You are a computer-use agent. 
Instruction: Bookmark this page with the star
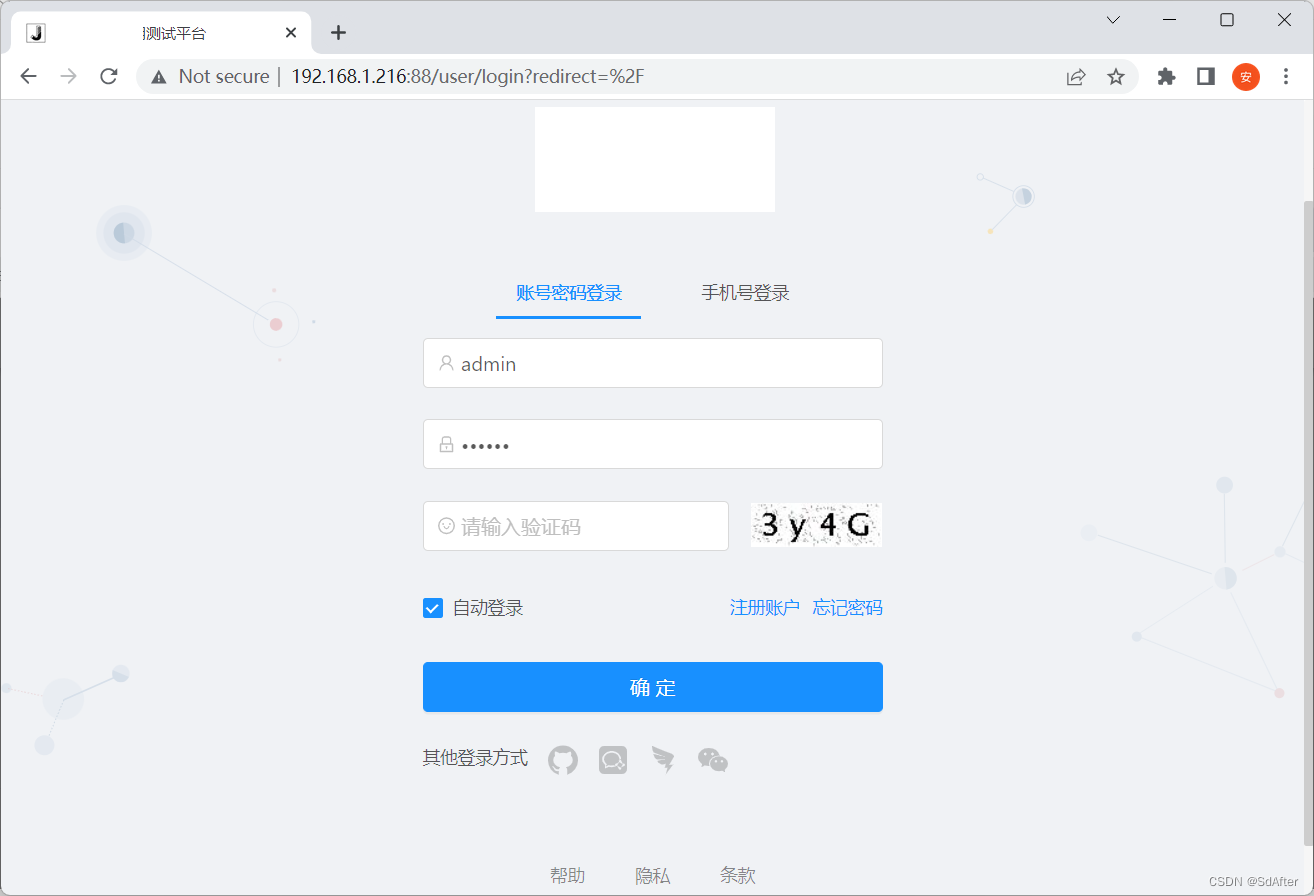[x=1116, y=76]
